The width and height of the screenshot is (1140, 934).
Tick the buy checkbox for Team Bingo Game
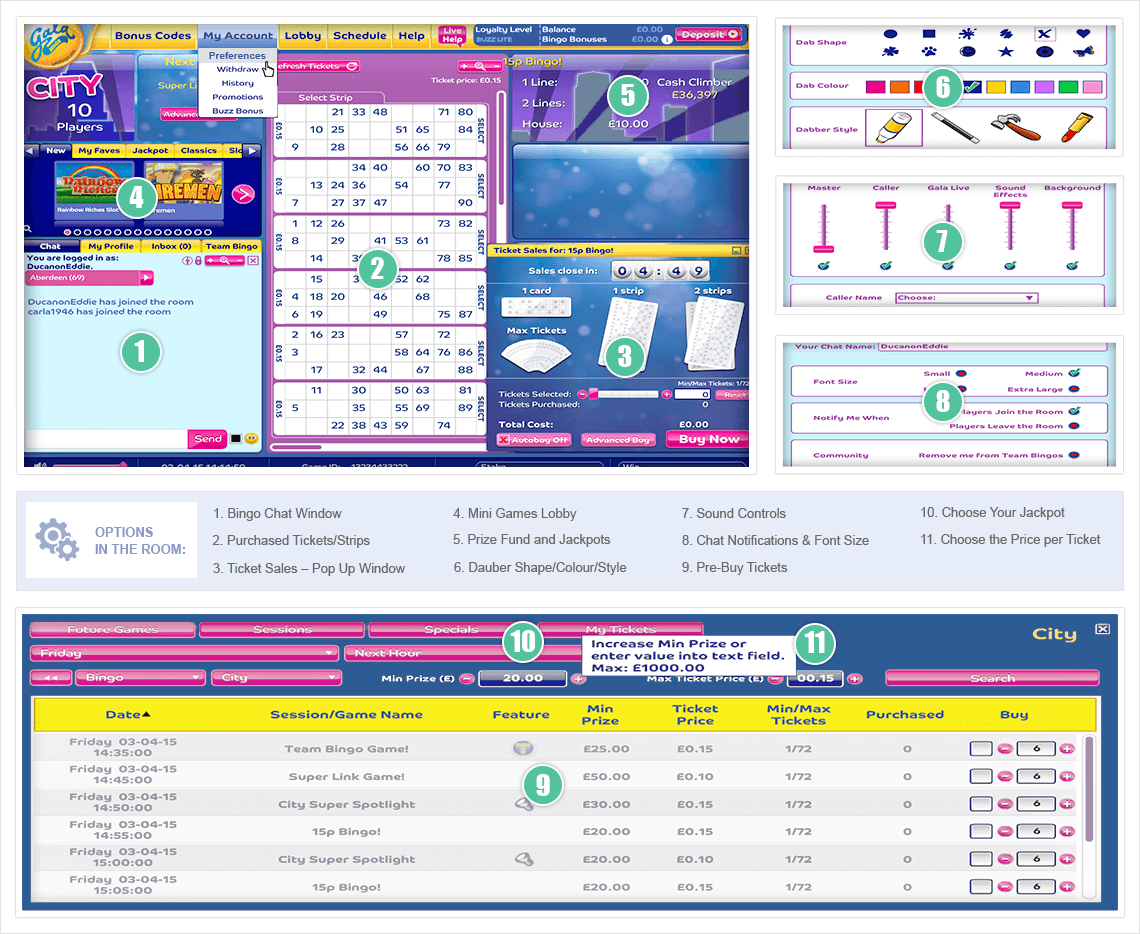pyautogui.click(x=981, y=749)
